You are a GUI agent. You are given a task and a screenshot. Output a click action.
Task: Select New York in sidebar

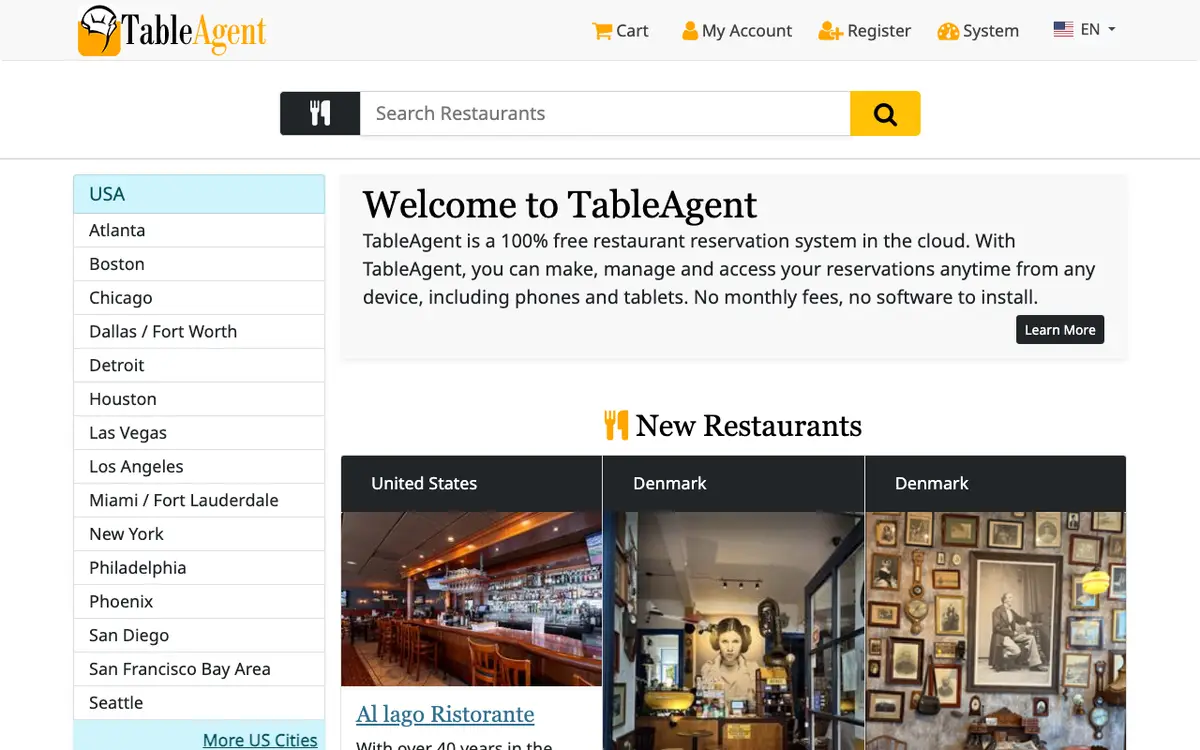pyautogui.click(x=199, y=534)
